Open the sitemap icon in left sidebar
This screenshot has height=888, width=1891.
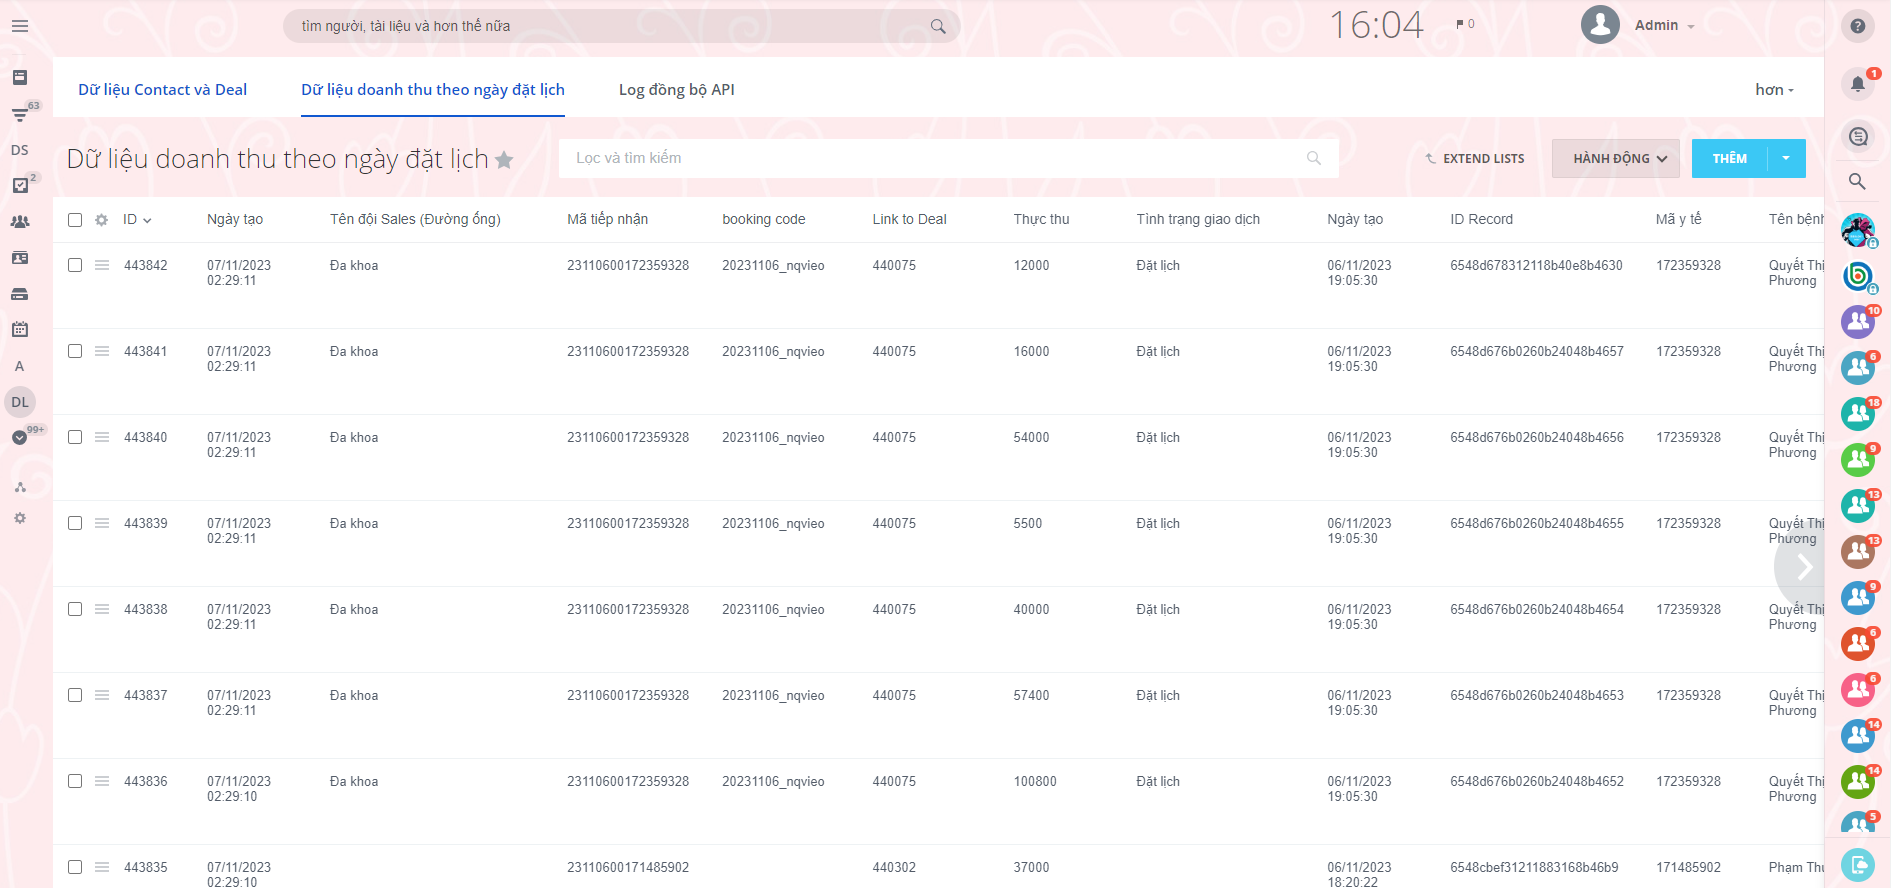coord(20,487)
